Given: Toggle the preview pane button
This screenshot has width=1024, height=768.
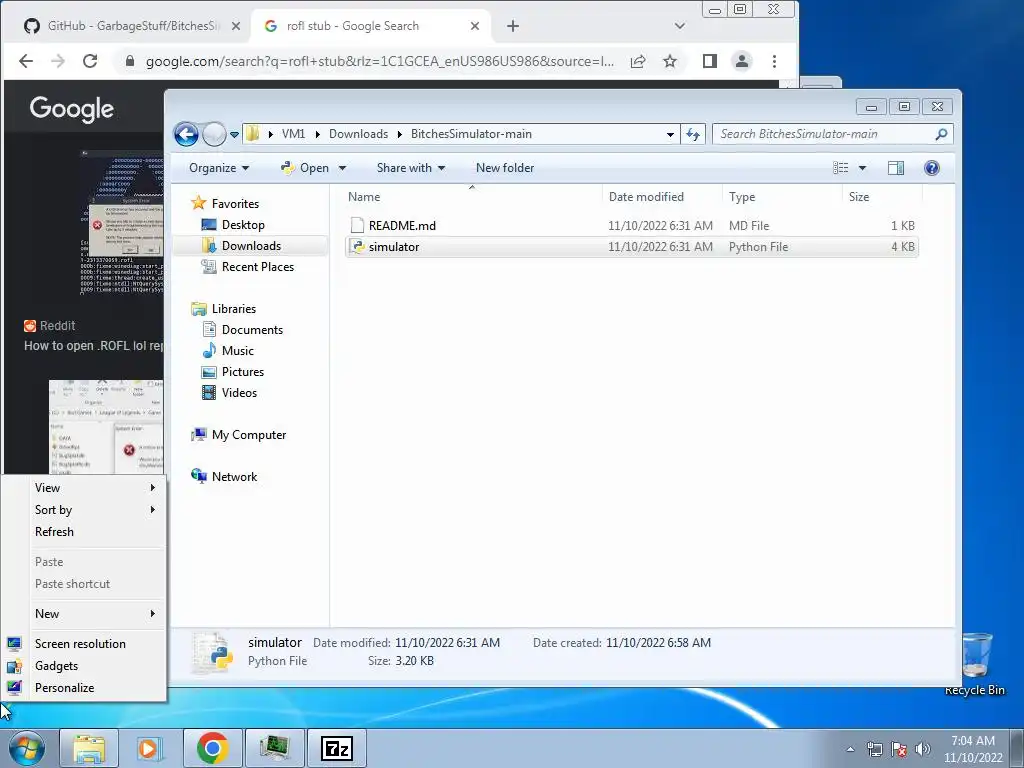Looking at the screenshot, I should click(896, 168).
